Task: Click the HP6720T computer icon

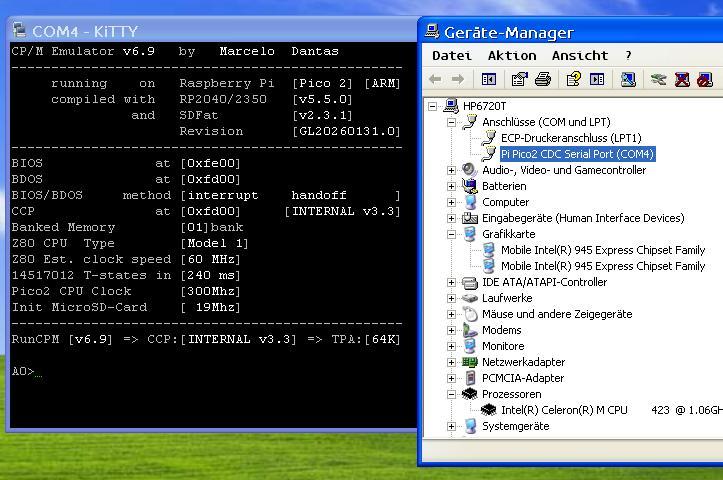Action: (451, 106)
